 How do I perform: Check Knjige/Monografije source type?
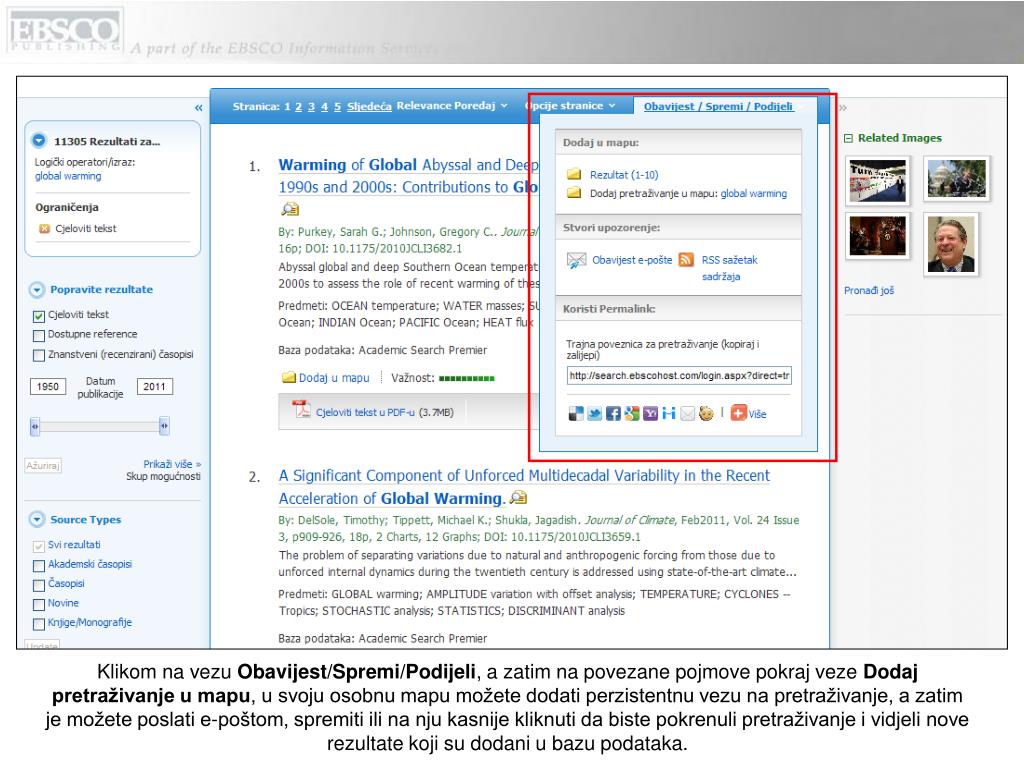[x=39, y=624]
